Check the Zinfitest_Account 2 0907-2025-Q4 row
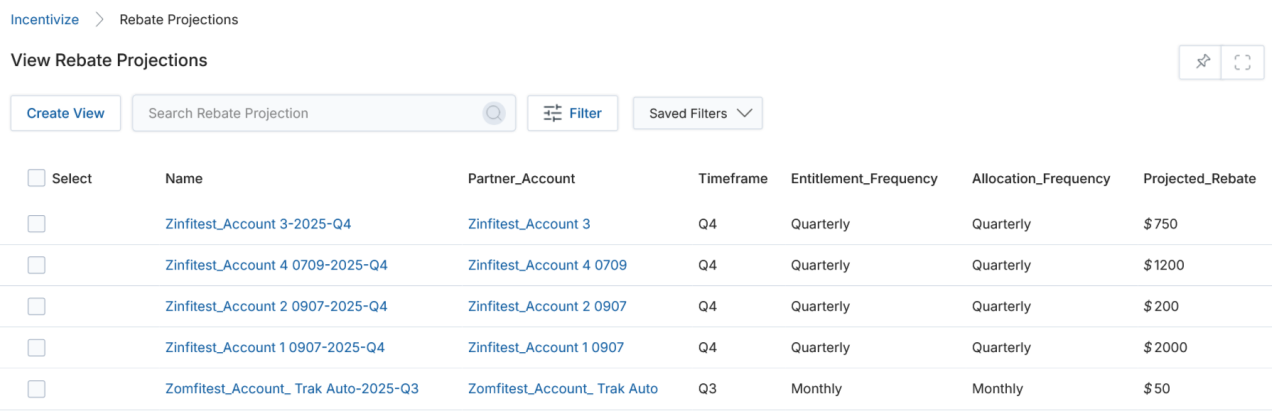Screen dimensions: 1272x418 point(36,306)
